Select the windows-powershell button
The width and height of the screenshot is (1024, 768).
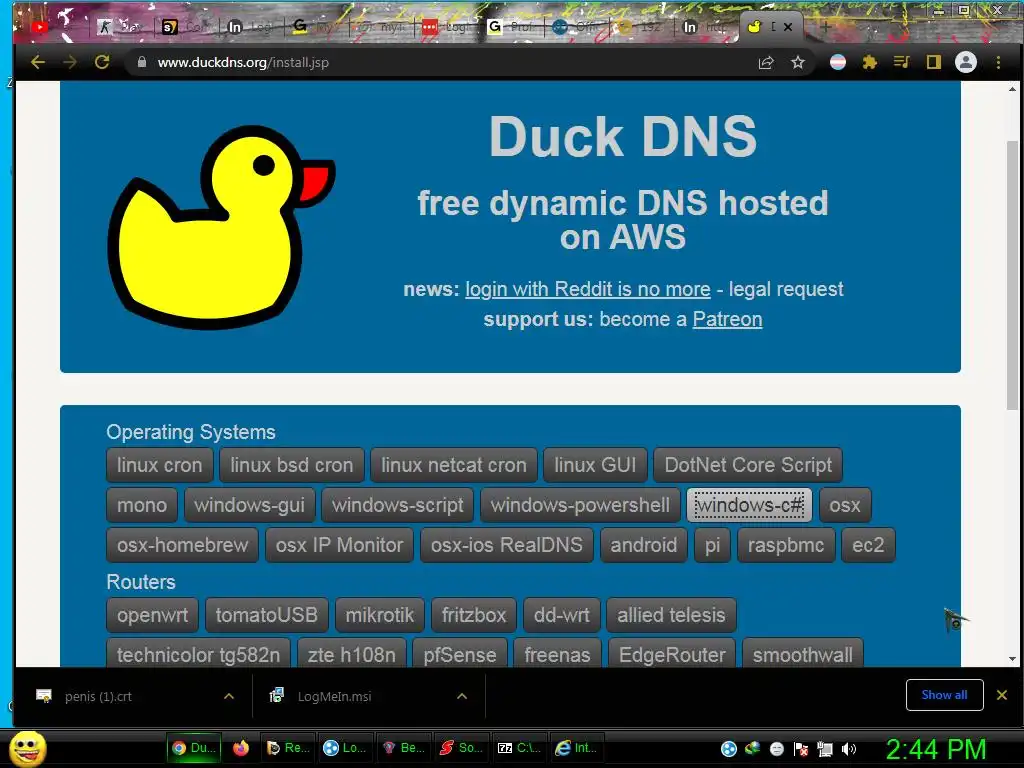[580, 505]
